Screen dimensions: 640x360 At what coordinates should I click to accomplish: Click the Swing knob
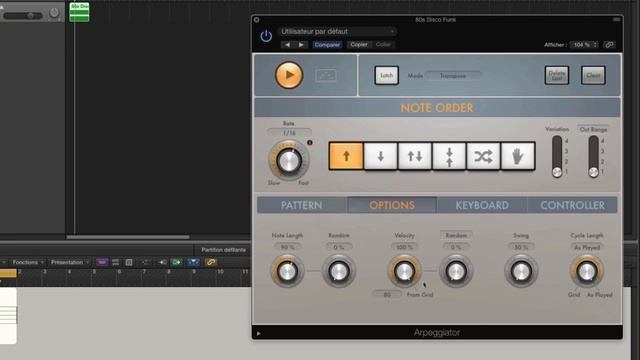coord(521,271)
